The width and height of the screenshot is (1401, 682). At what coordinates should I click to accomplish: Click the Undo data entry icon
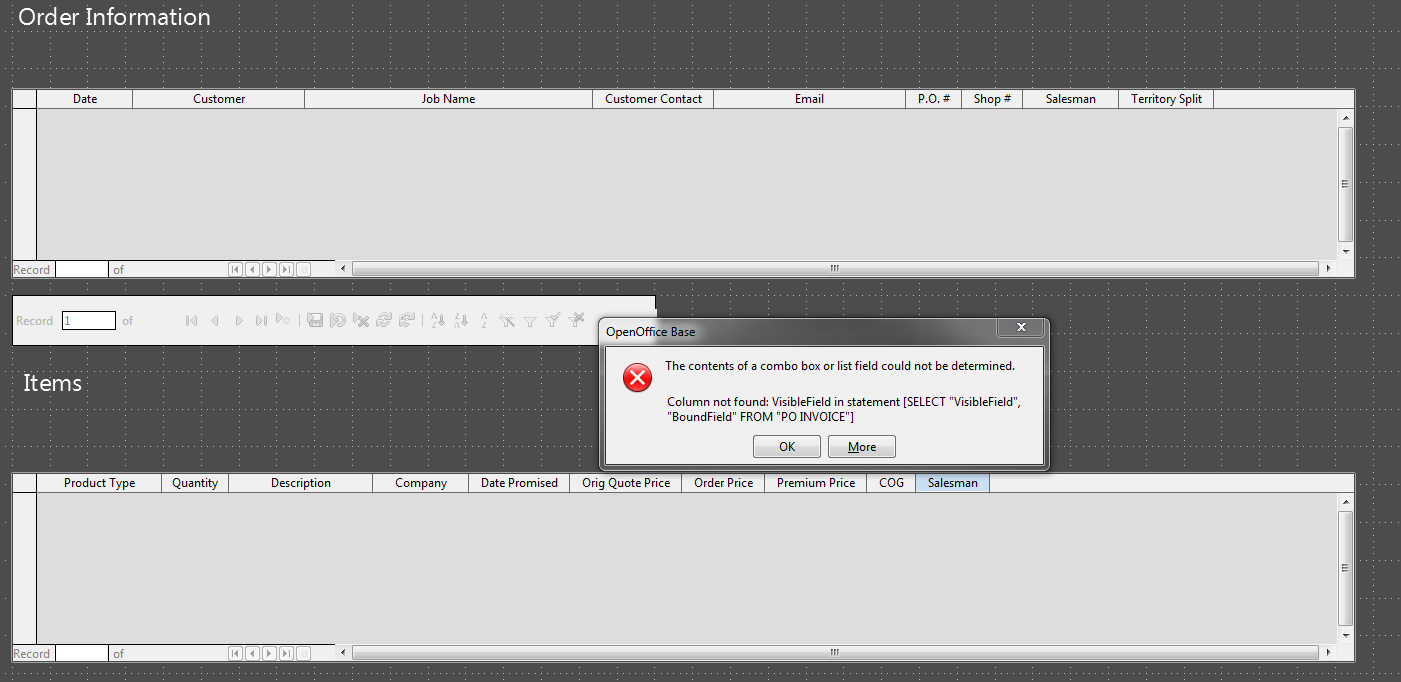[x=338, y=321]
